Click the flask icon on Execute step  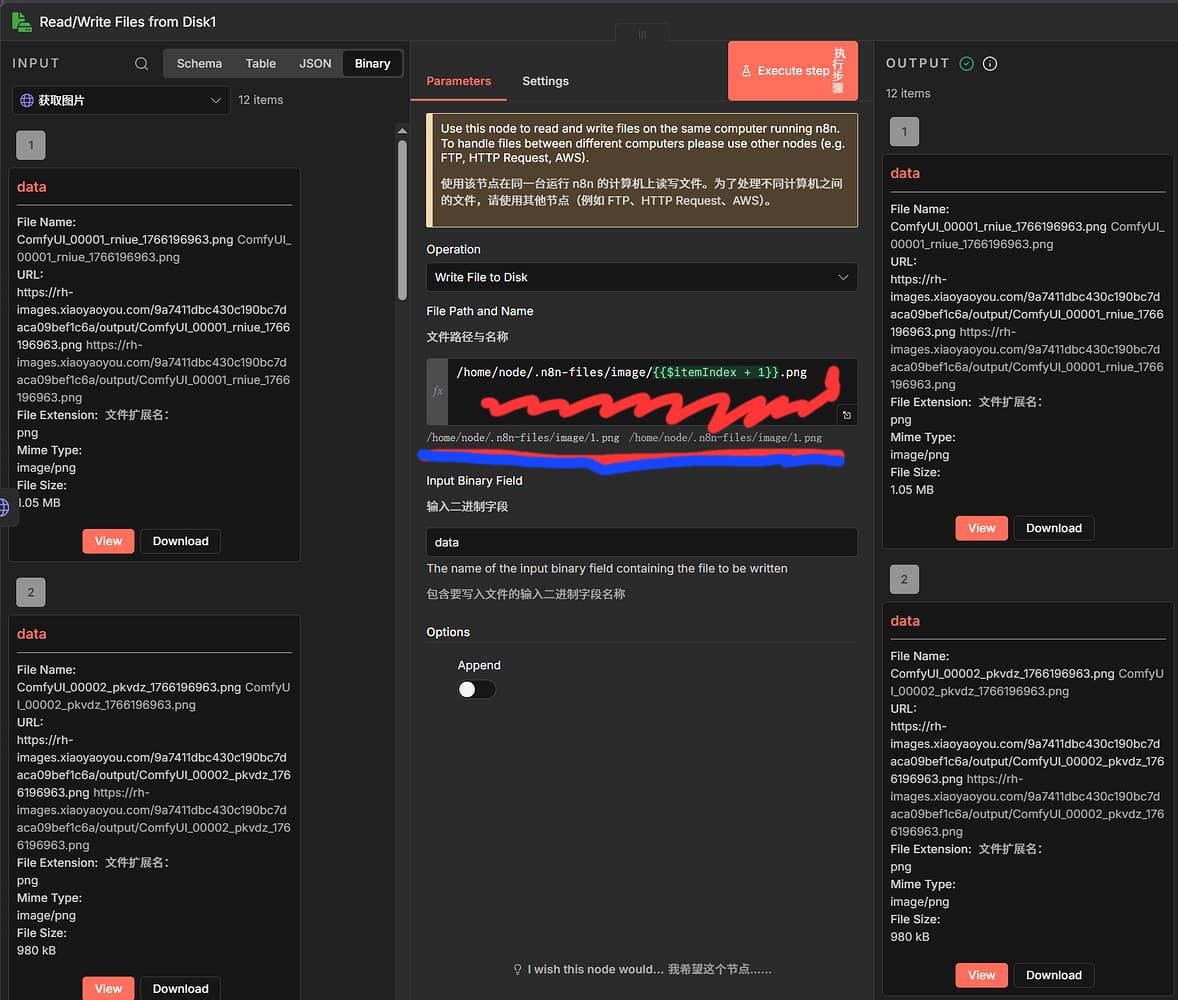pyautogui.click(x=746, y=71)
